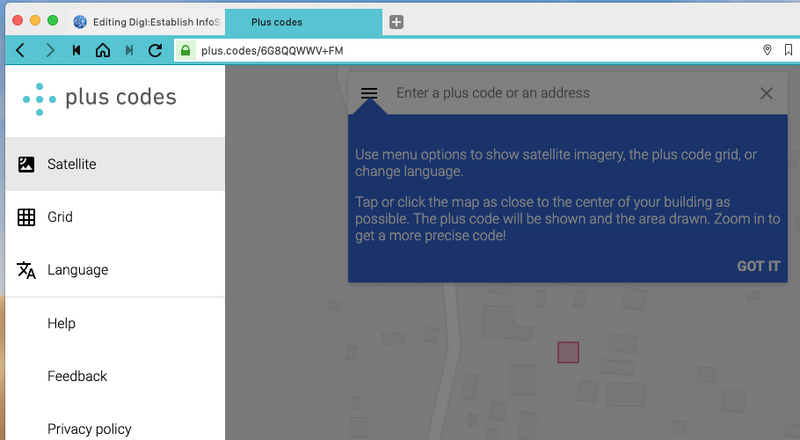Go to the browser home page
800x440 pixels.
click(x=103, y=50)
